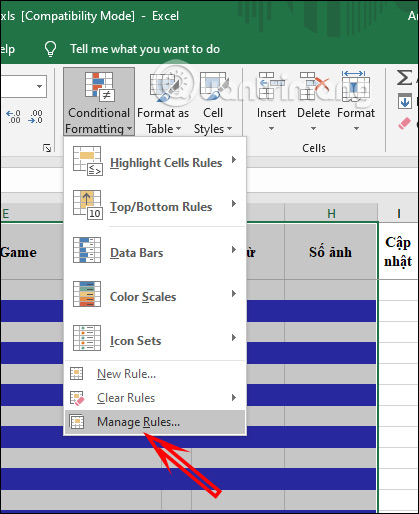This screenshot has width=419, height=514.
Task: Choose New Rule from the menu
Action: tap(155, 374)
